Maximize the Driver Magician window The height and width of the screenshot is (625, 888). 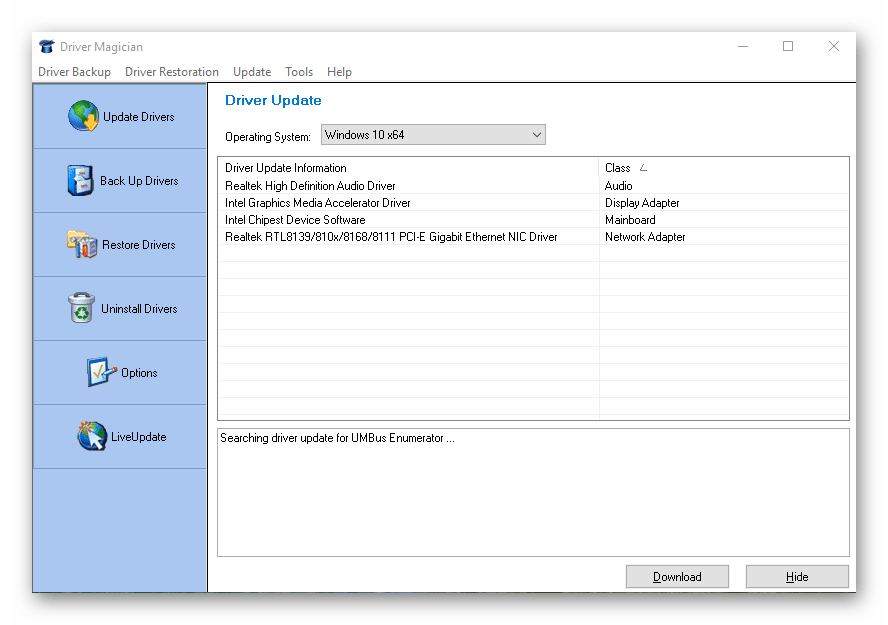(x=788, y=46)
